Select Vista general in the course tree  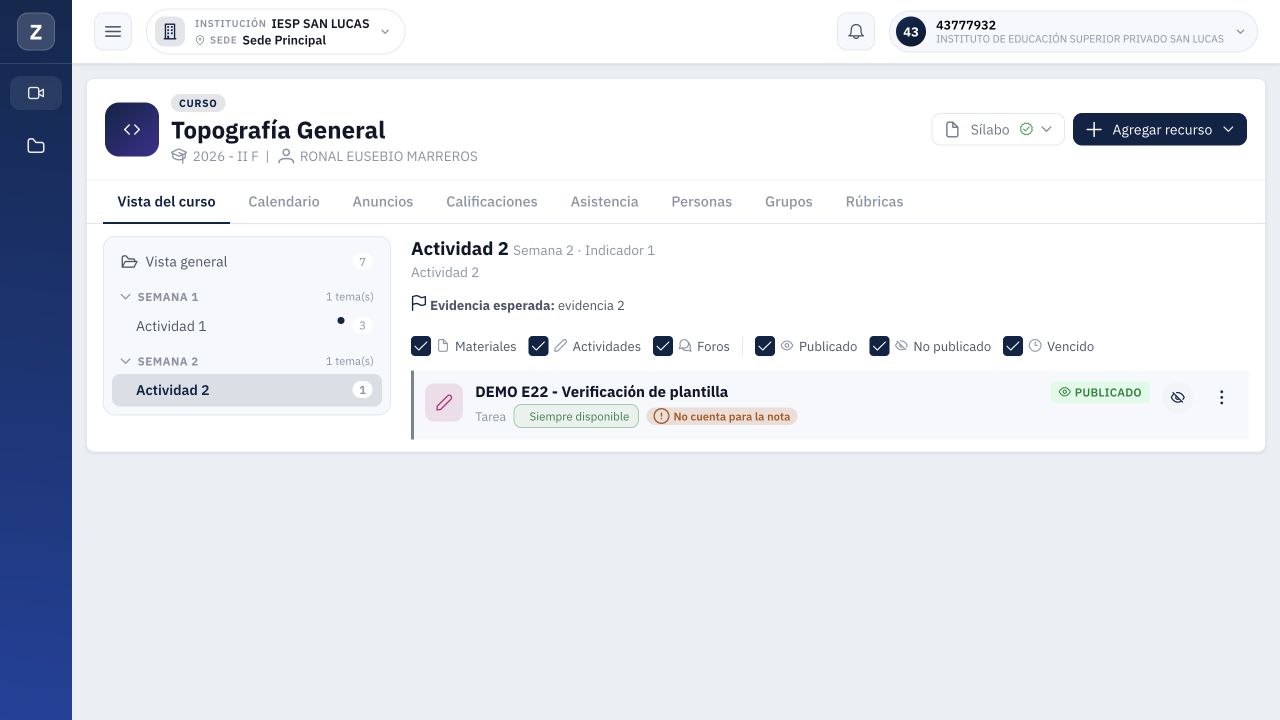coord(247,262)
